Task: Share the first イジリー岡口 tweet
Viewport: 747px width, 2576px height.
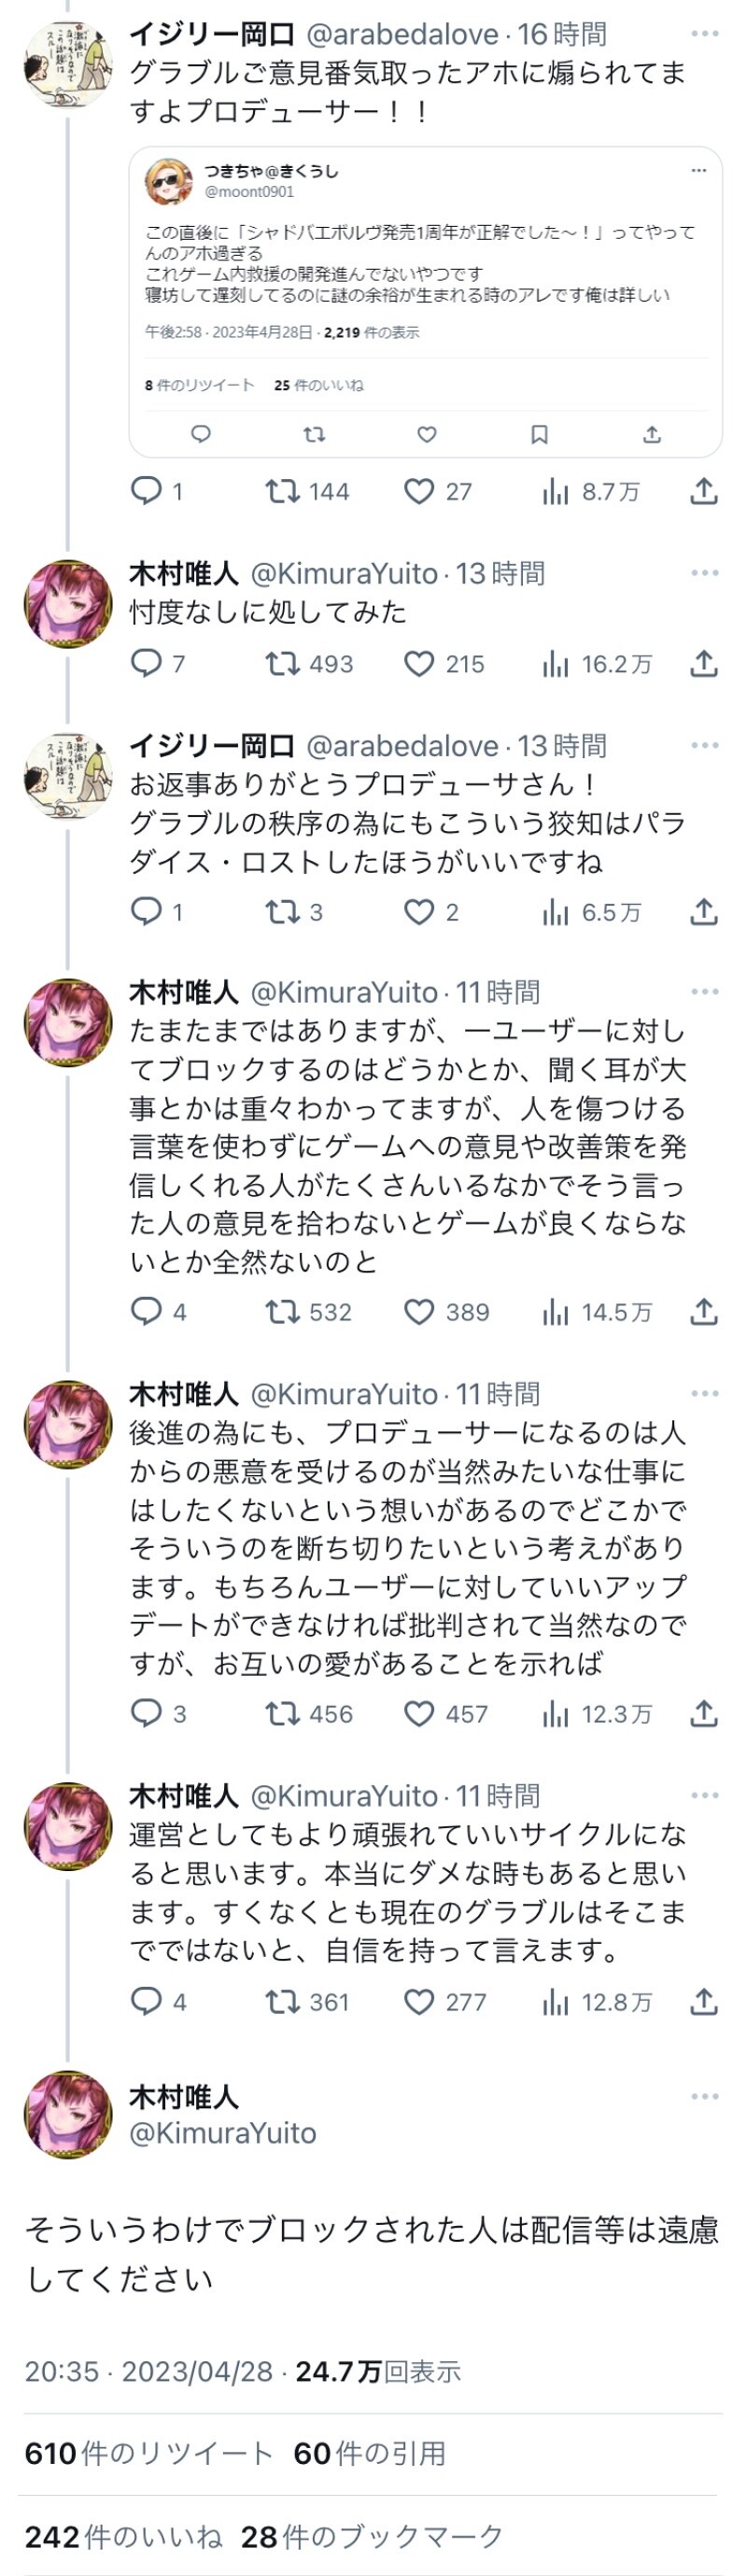Action: [704, 491]
